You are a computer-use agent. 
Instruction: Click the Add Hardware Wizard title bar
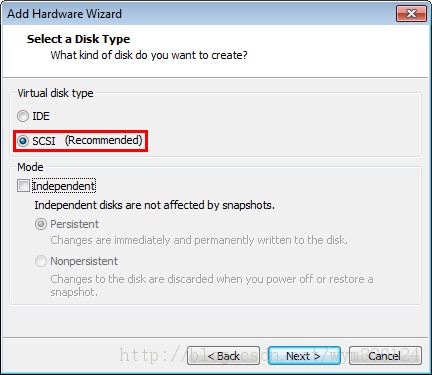pyautogui.click(x=200, y=14)
